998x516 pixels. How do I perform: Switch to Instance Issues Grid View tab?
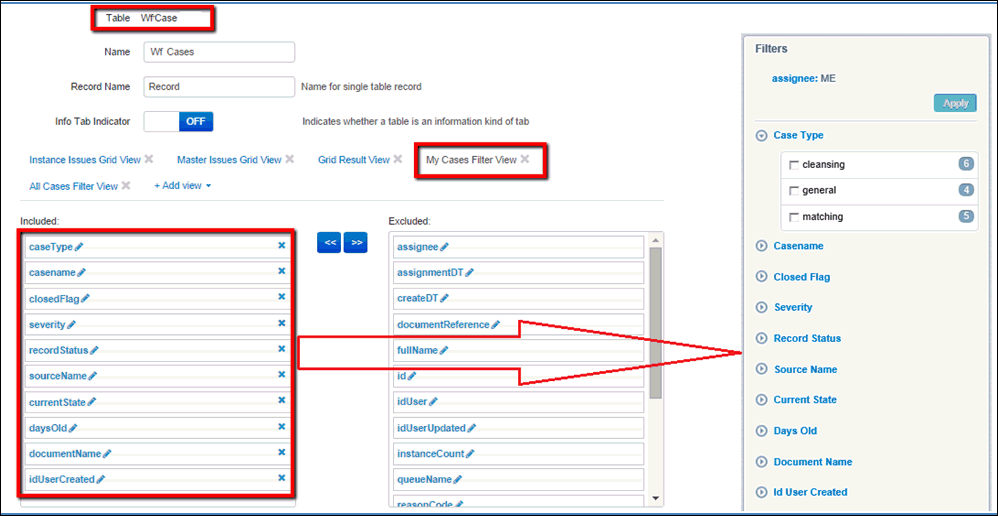click(x=84, y=159)
